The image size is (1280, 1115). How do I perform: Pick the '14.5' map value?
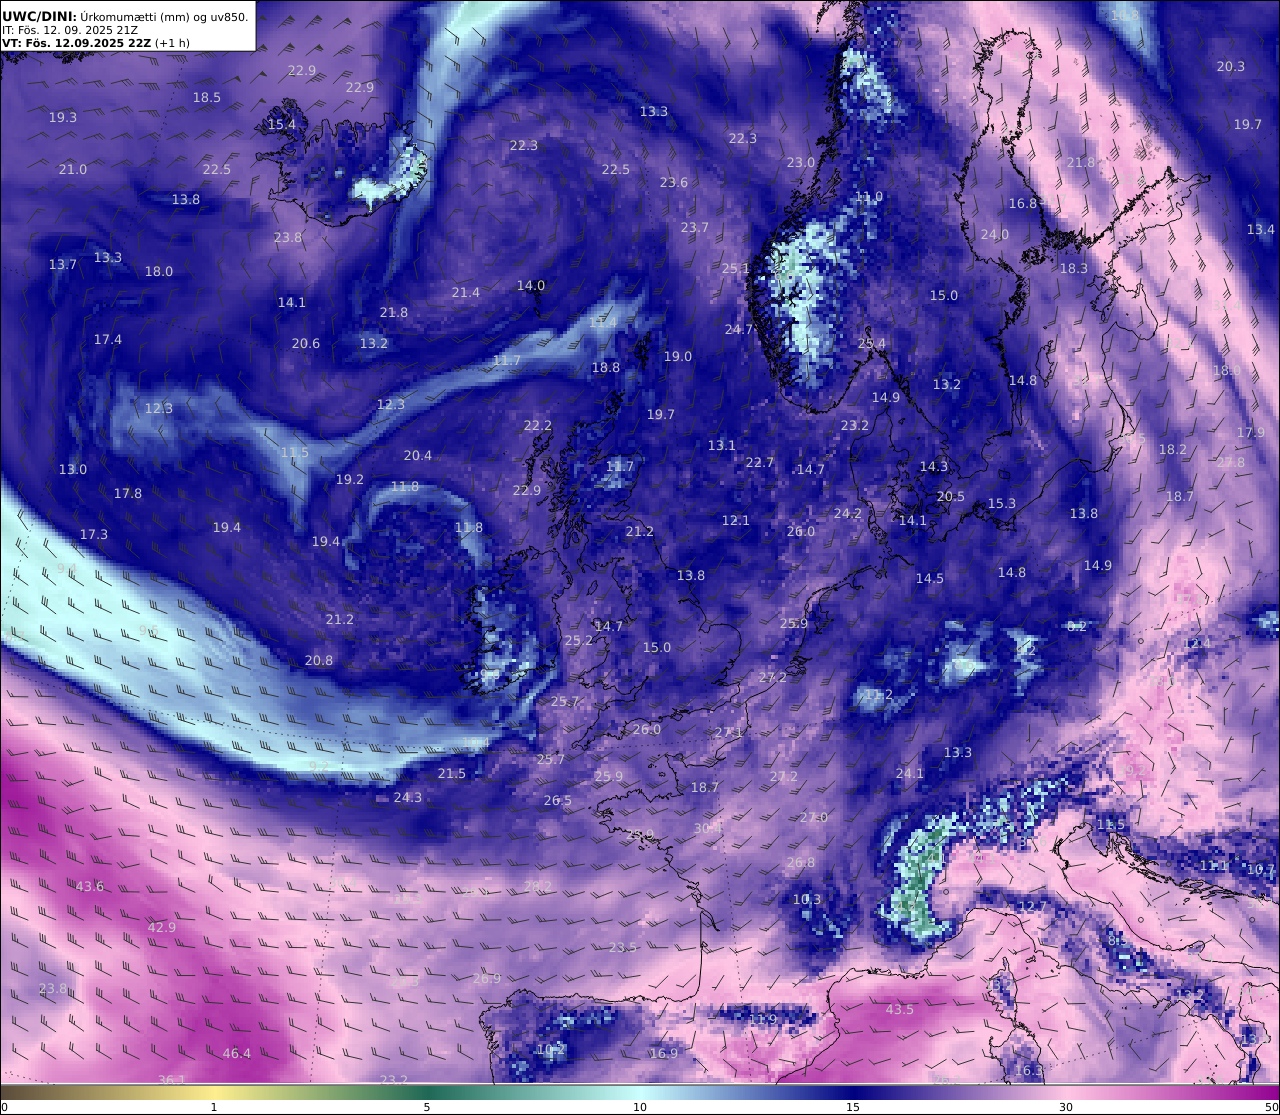[x=930, y=579]
